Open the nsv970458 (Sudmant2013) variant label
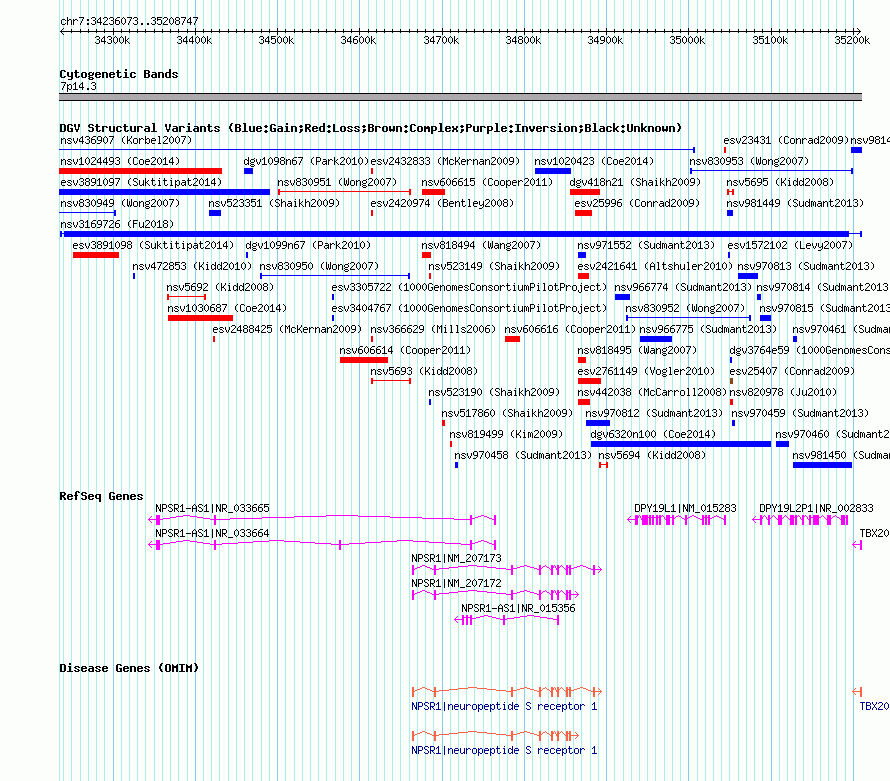890x781 pixels. pos(523,455)
